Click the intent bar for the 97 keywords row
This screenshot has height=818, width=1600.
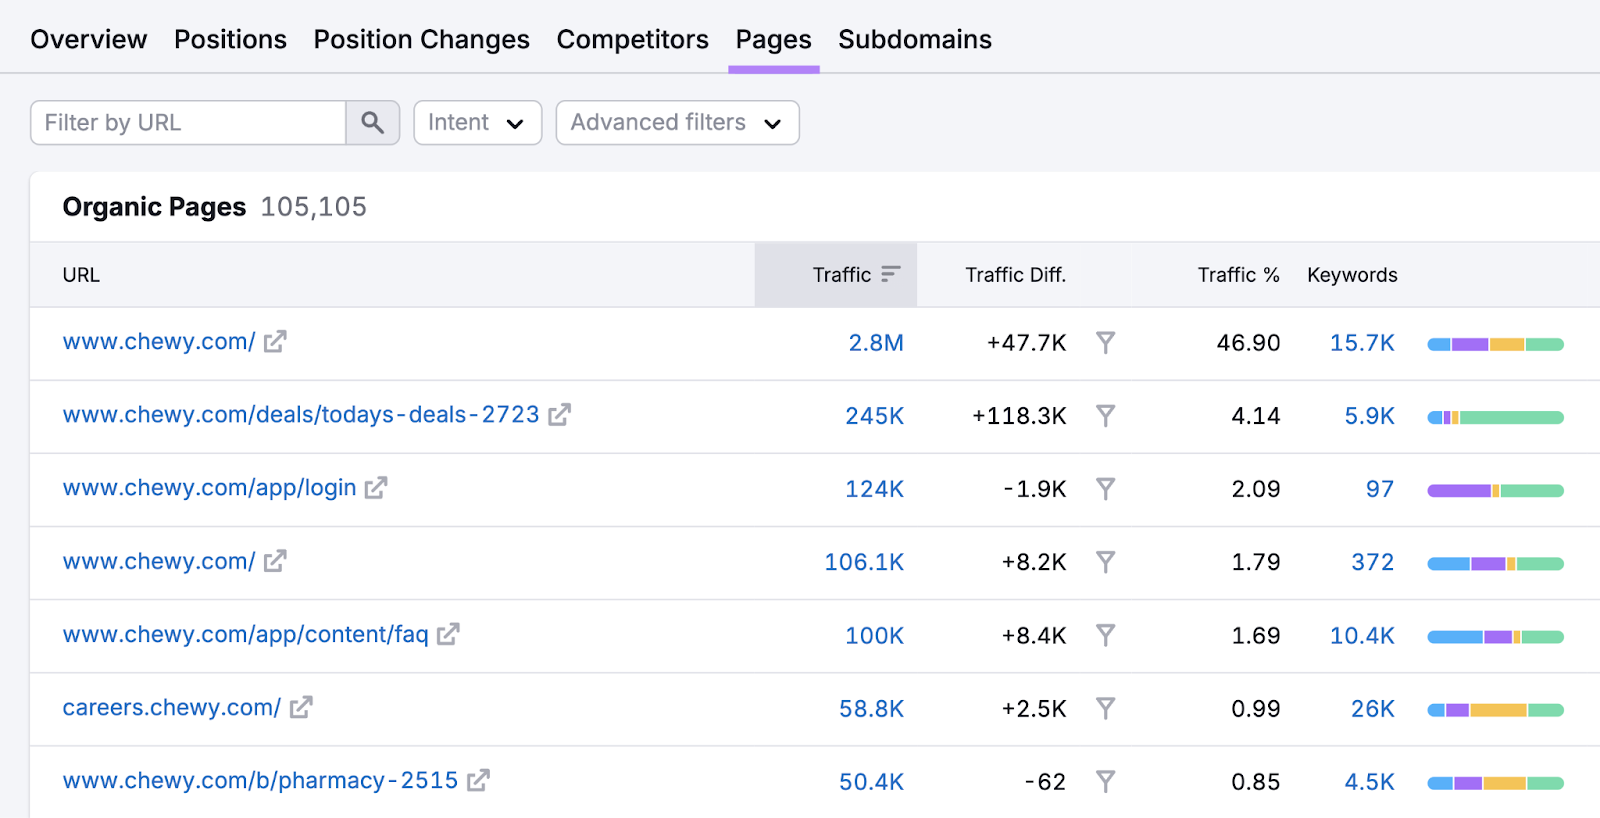click(1495, 490)
